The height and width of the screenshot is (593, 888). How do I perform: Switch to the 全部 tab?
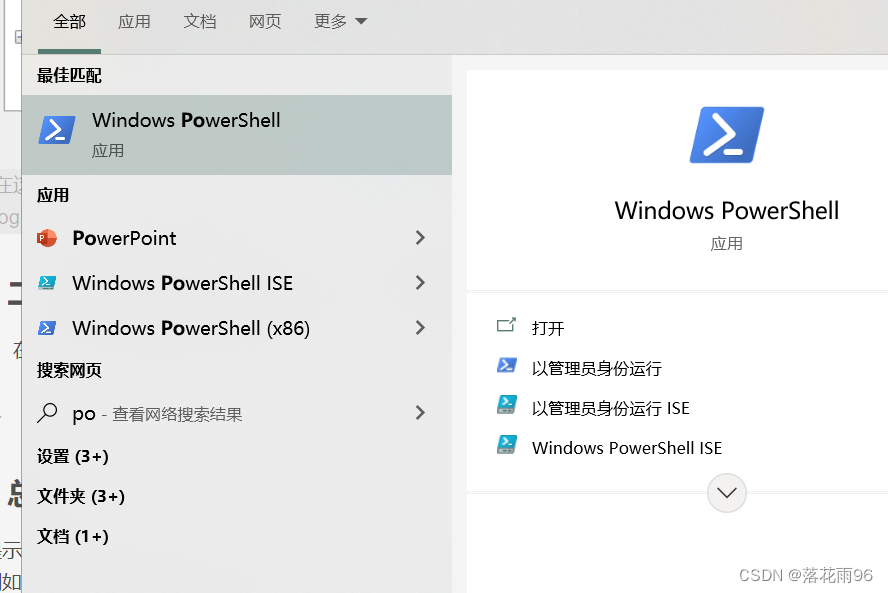(69, 22)
